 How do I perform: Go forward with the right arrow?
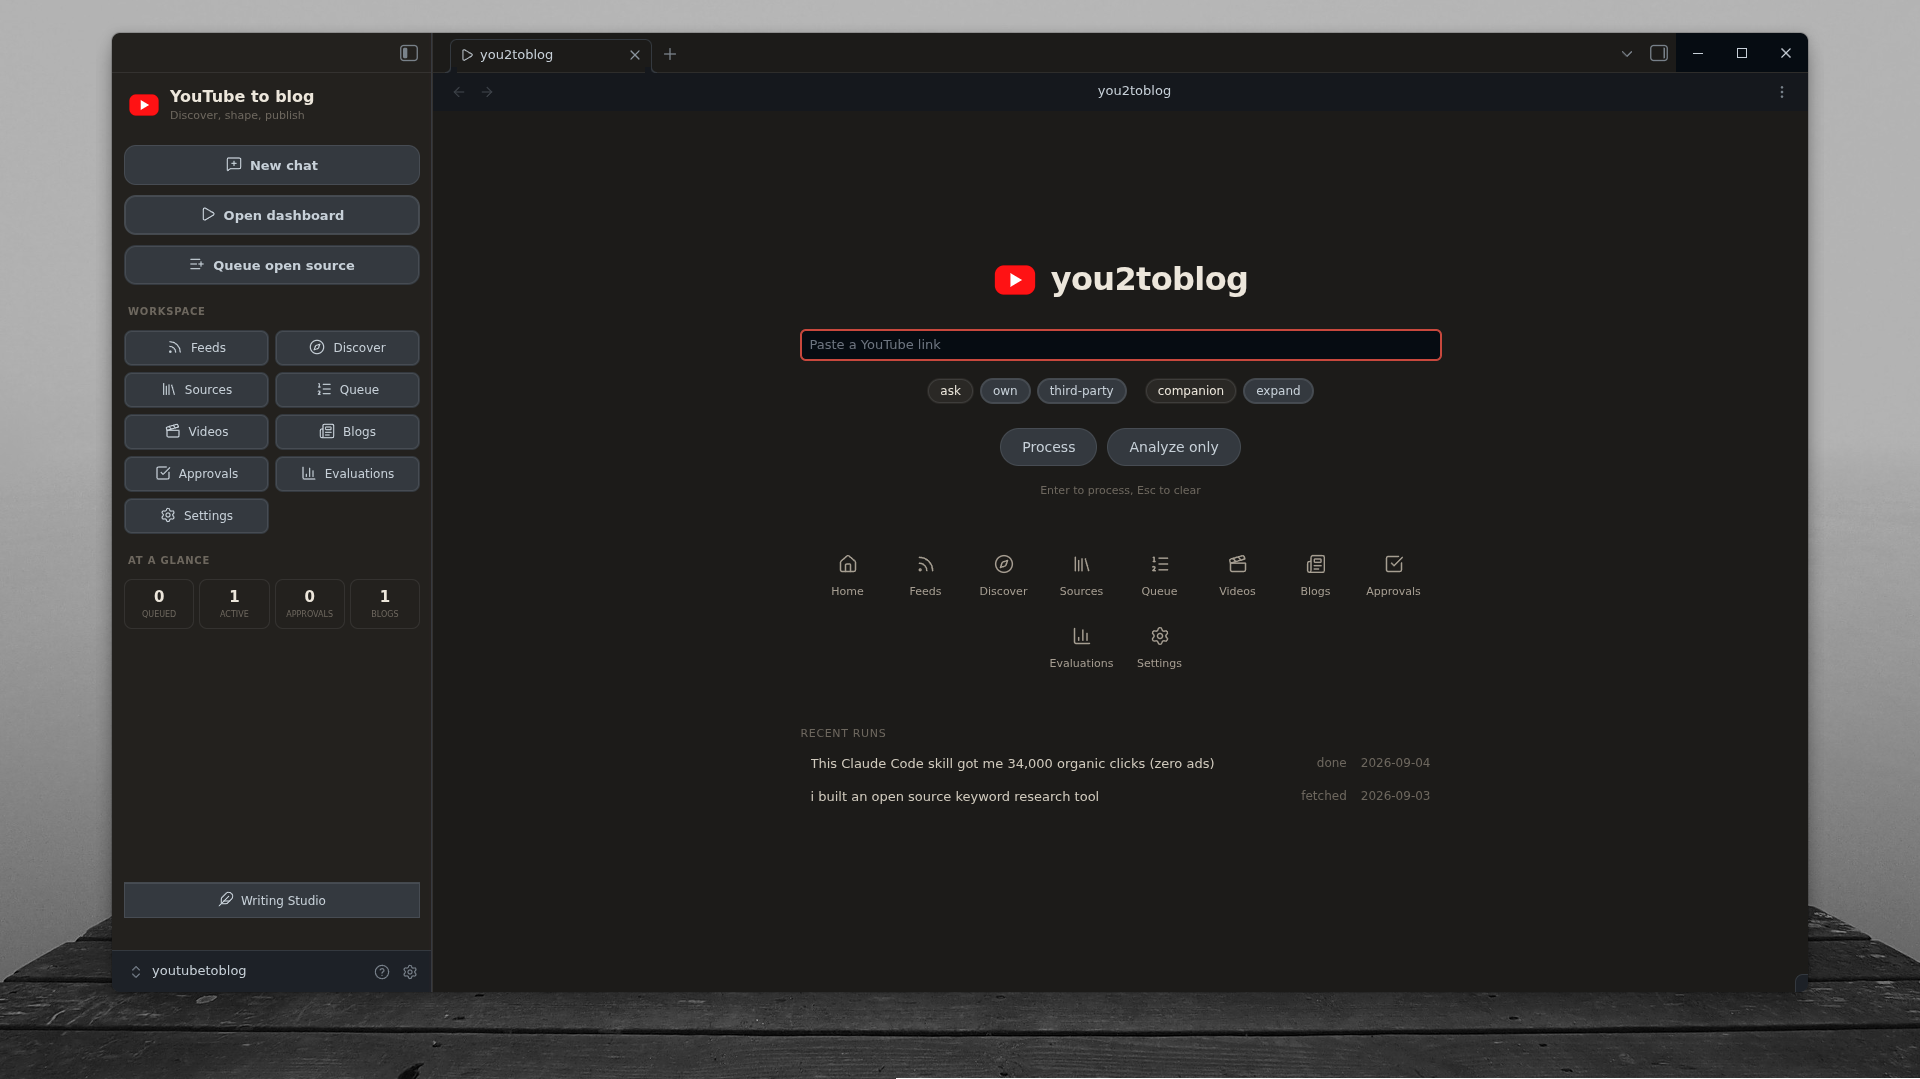487,92
